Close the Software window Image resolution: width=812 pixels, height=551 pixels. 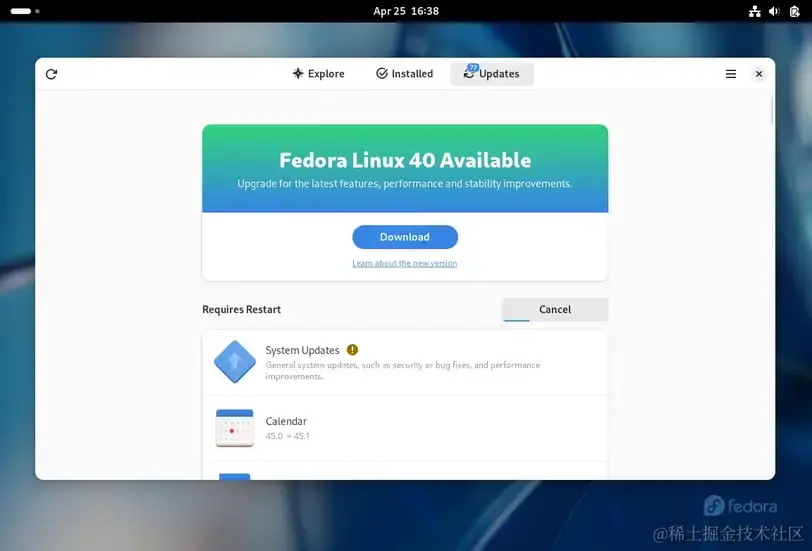coord(759,74)
